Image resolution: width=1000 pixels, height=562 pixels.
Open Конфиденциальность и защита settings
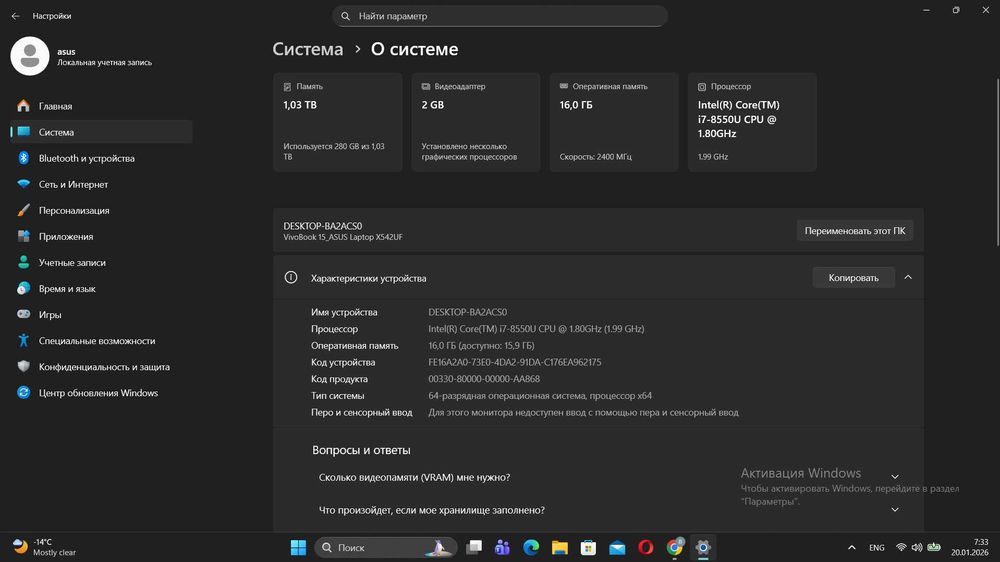pyautogui.click(x=101, y=367)
